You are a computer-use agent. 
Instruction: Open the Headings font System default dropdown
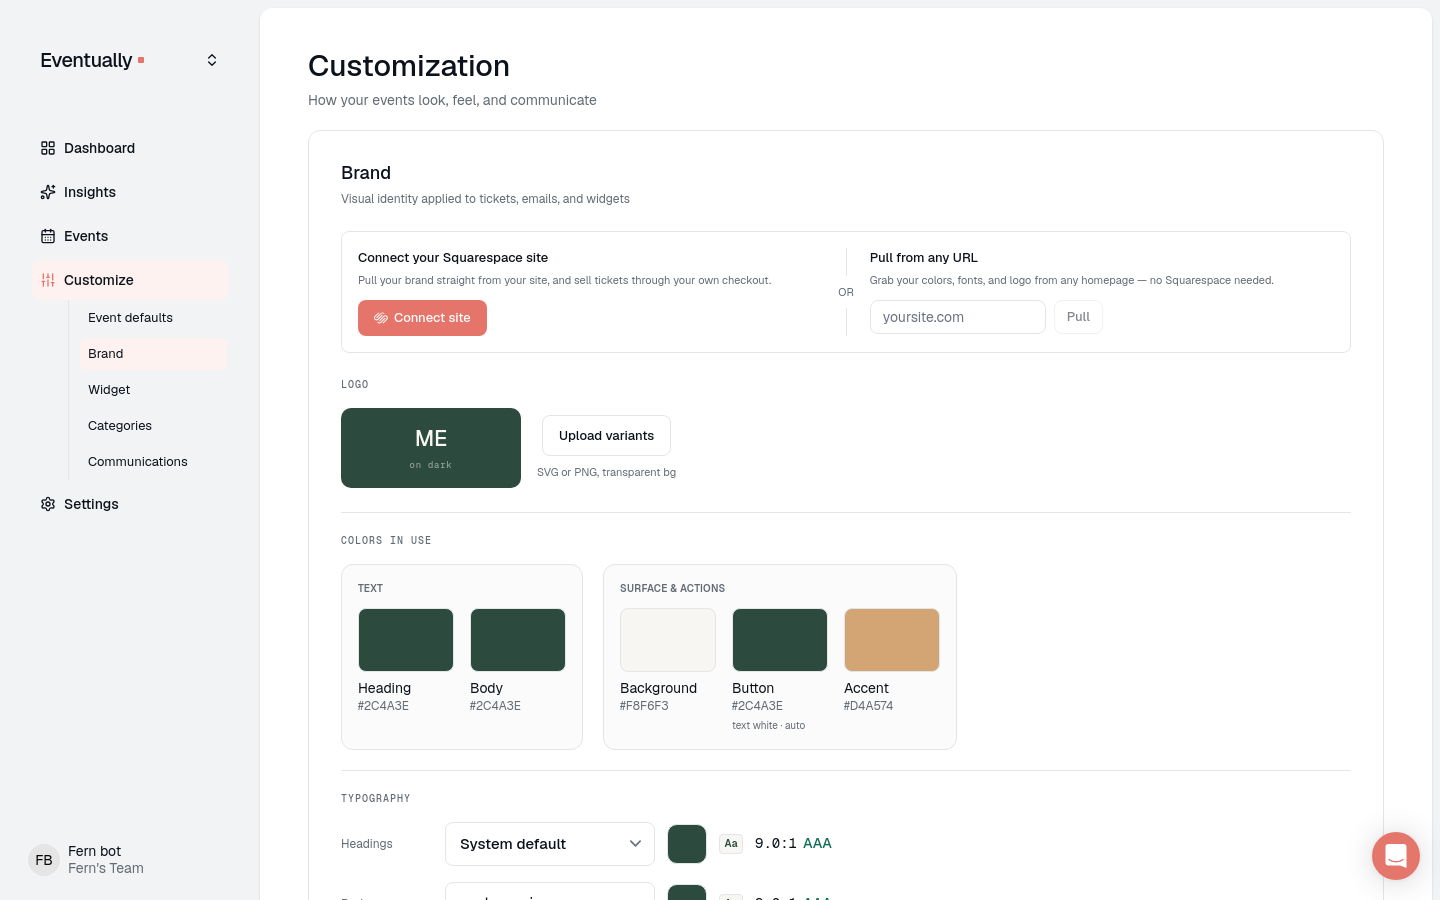coord(550,844)
